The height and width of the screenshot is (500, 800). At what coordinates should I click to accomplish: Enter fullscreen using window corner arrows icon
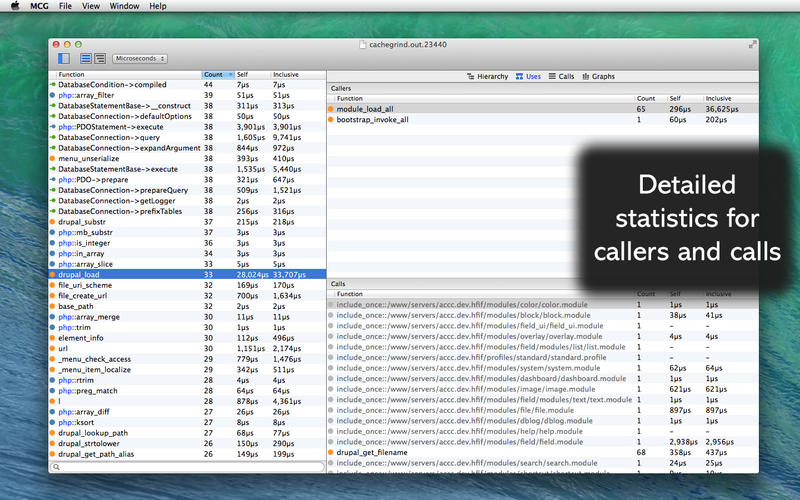(x=752, y=44)
